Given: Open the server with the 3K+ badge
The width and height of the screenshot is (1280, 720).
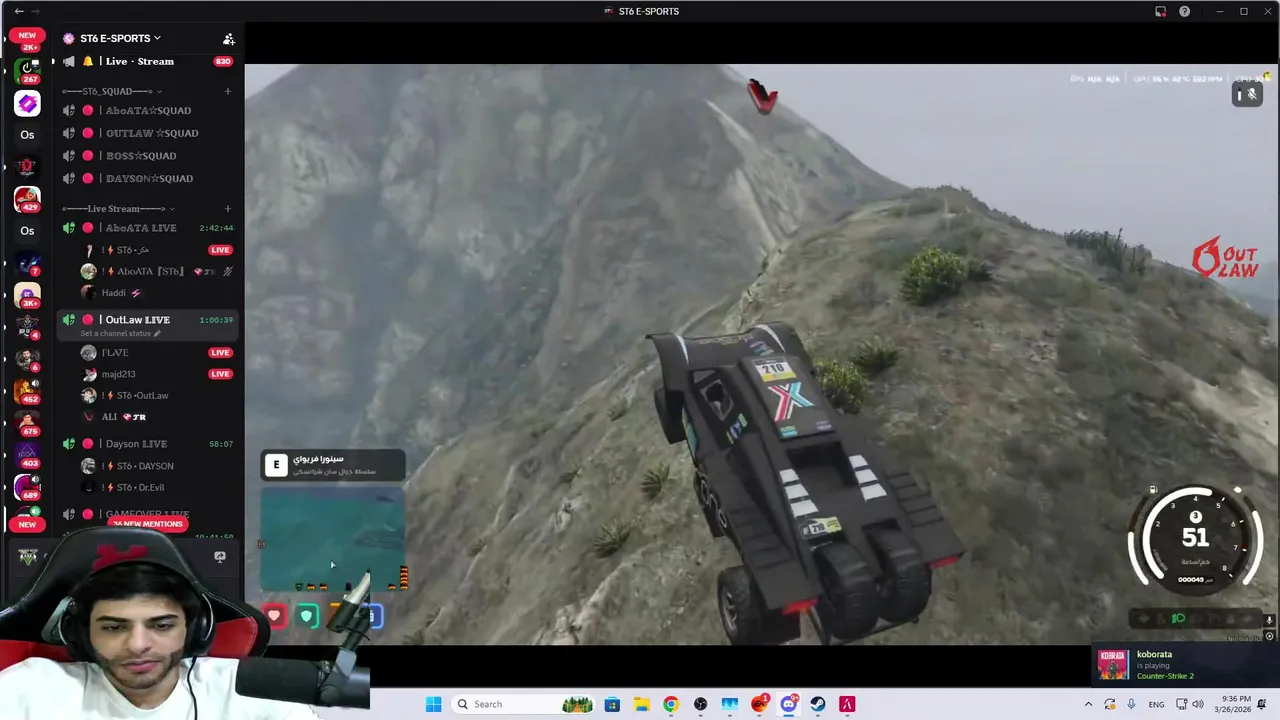Looking at the screenshot, I should click(x=27, y=295).
